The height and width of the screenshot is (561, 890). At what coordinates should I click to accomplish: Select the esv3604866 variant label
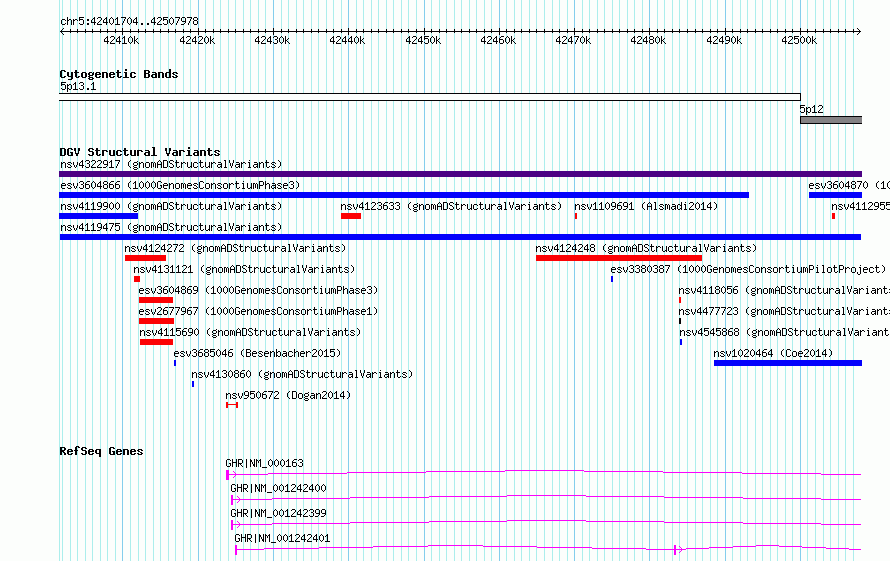pyautogui.click(x=180, y=185)
